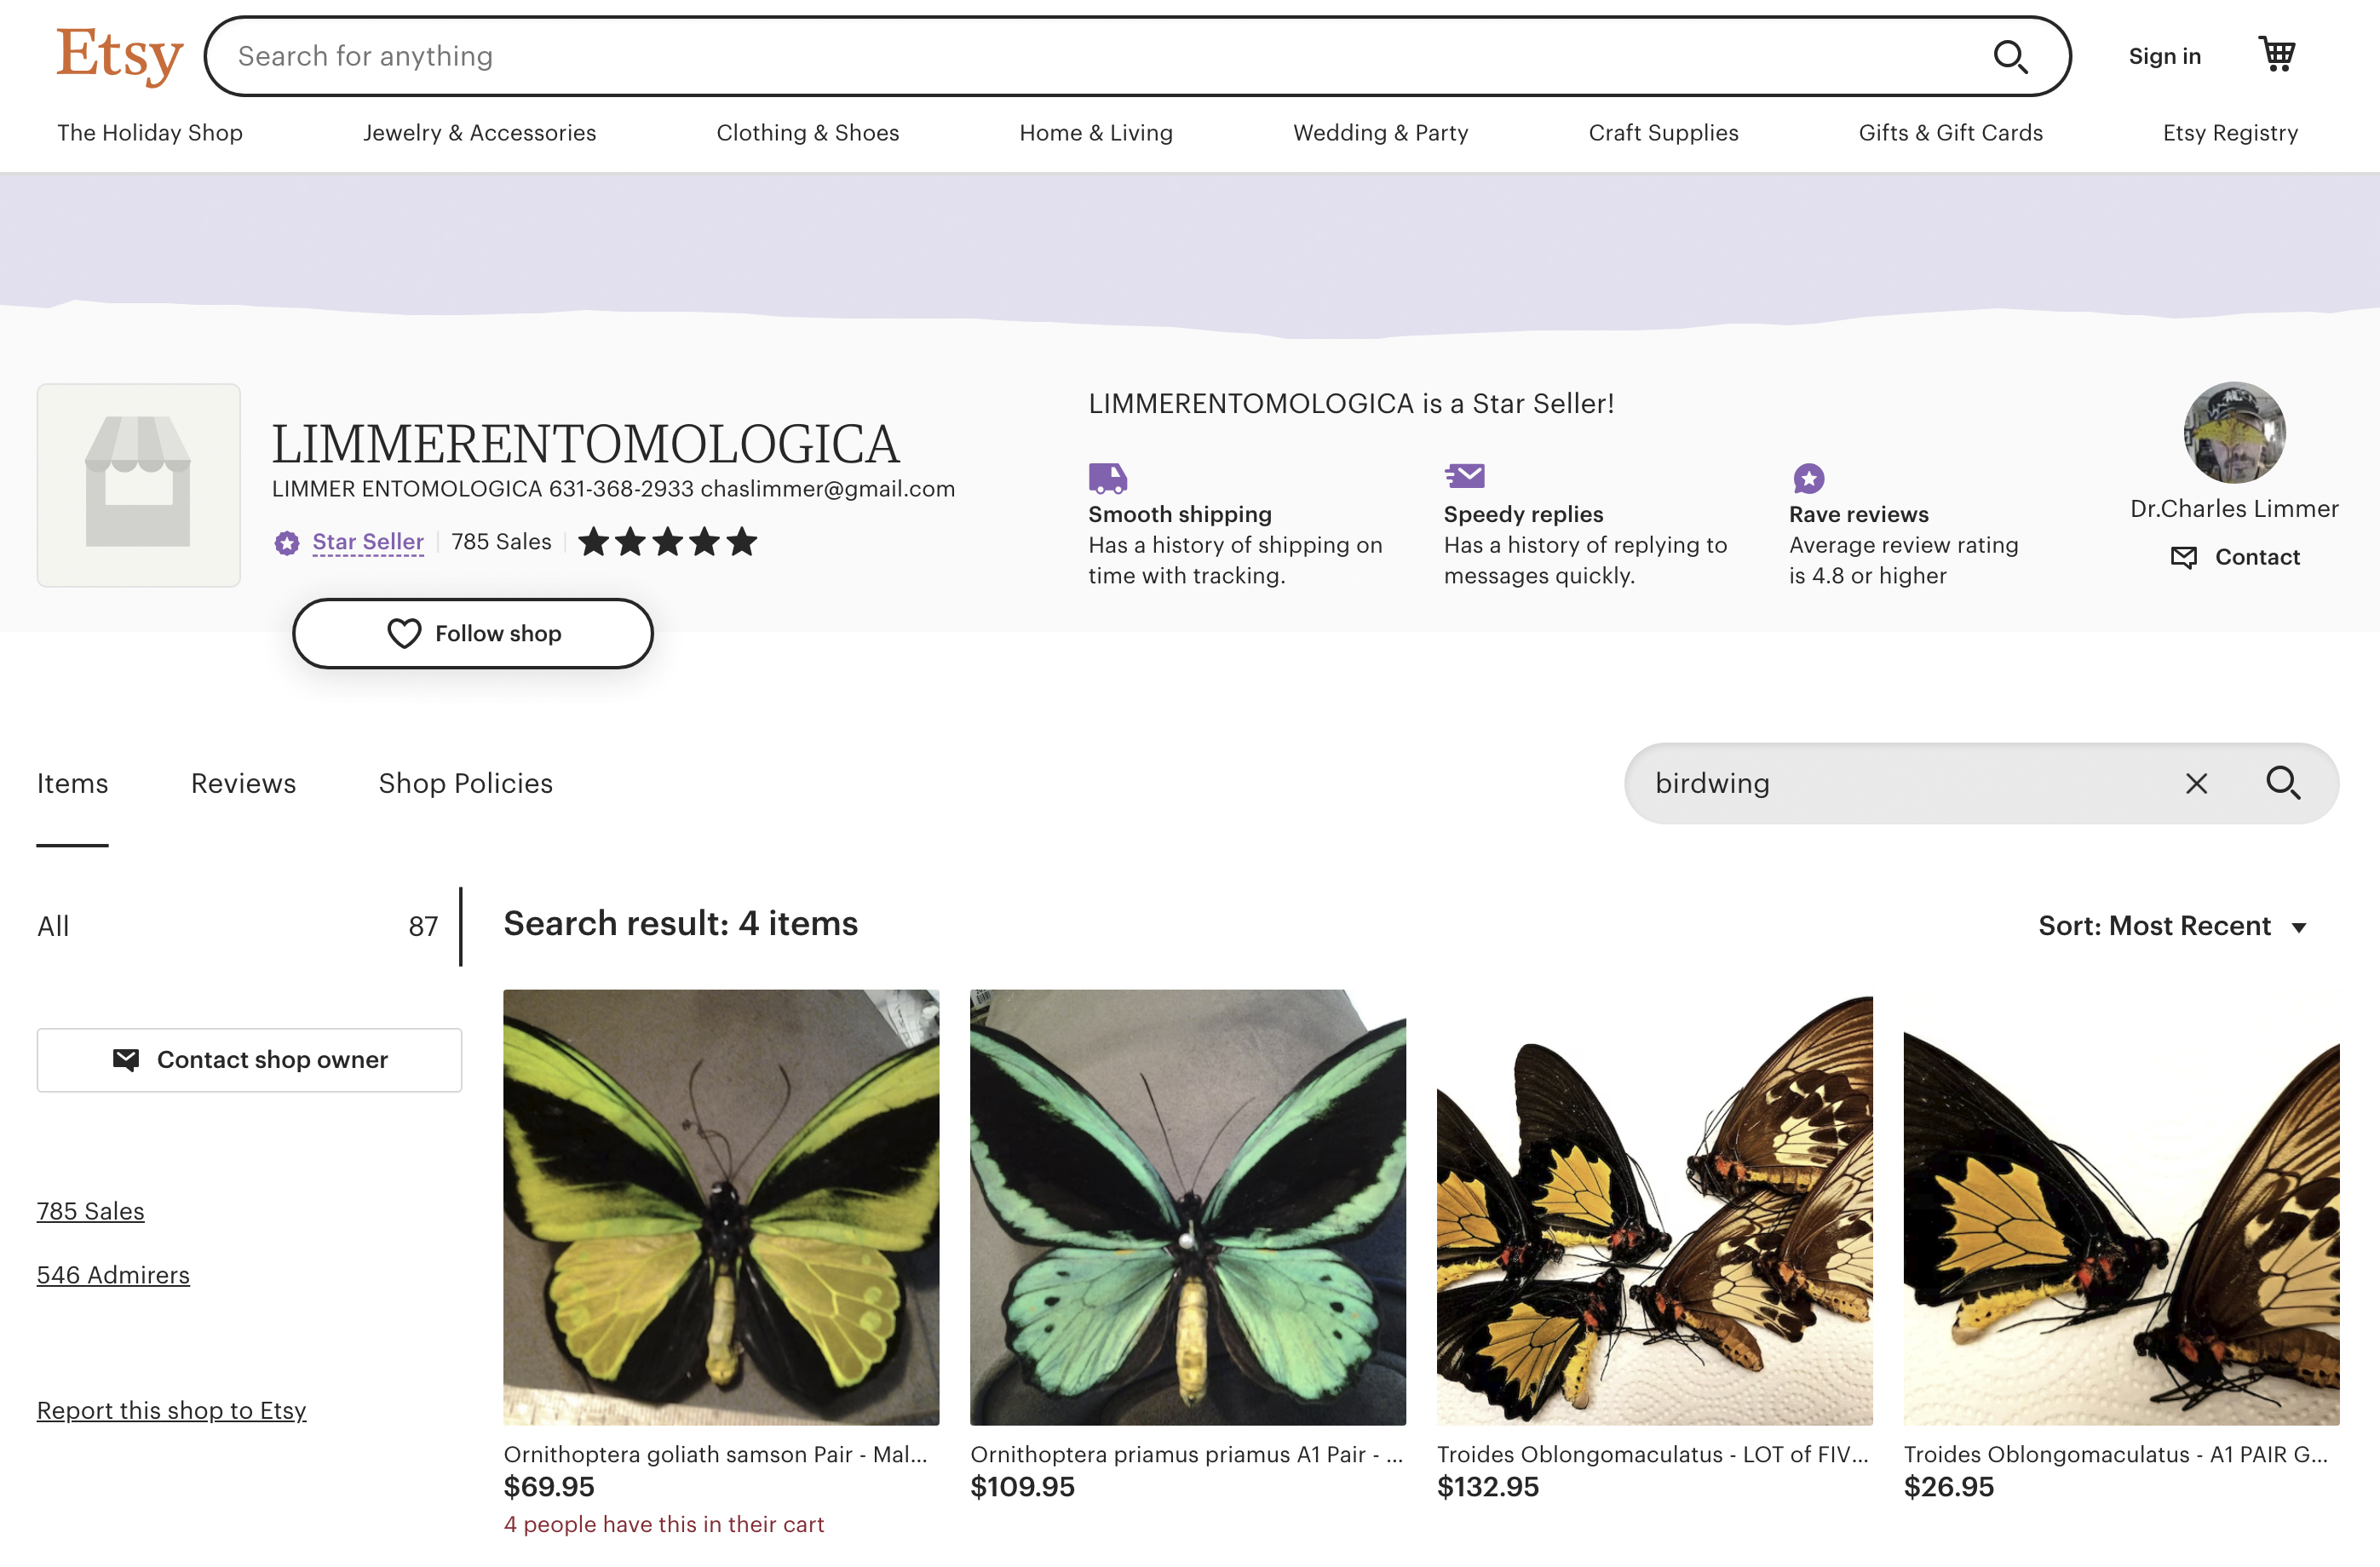Click the shopping cart icon
The image size is (2380, 1567).
pyautogui.click(x=2279, y=55)
